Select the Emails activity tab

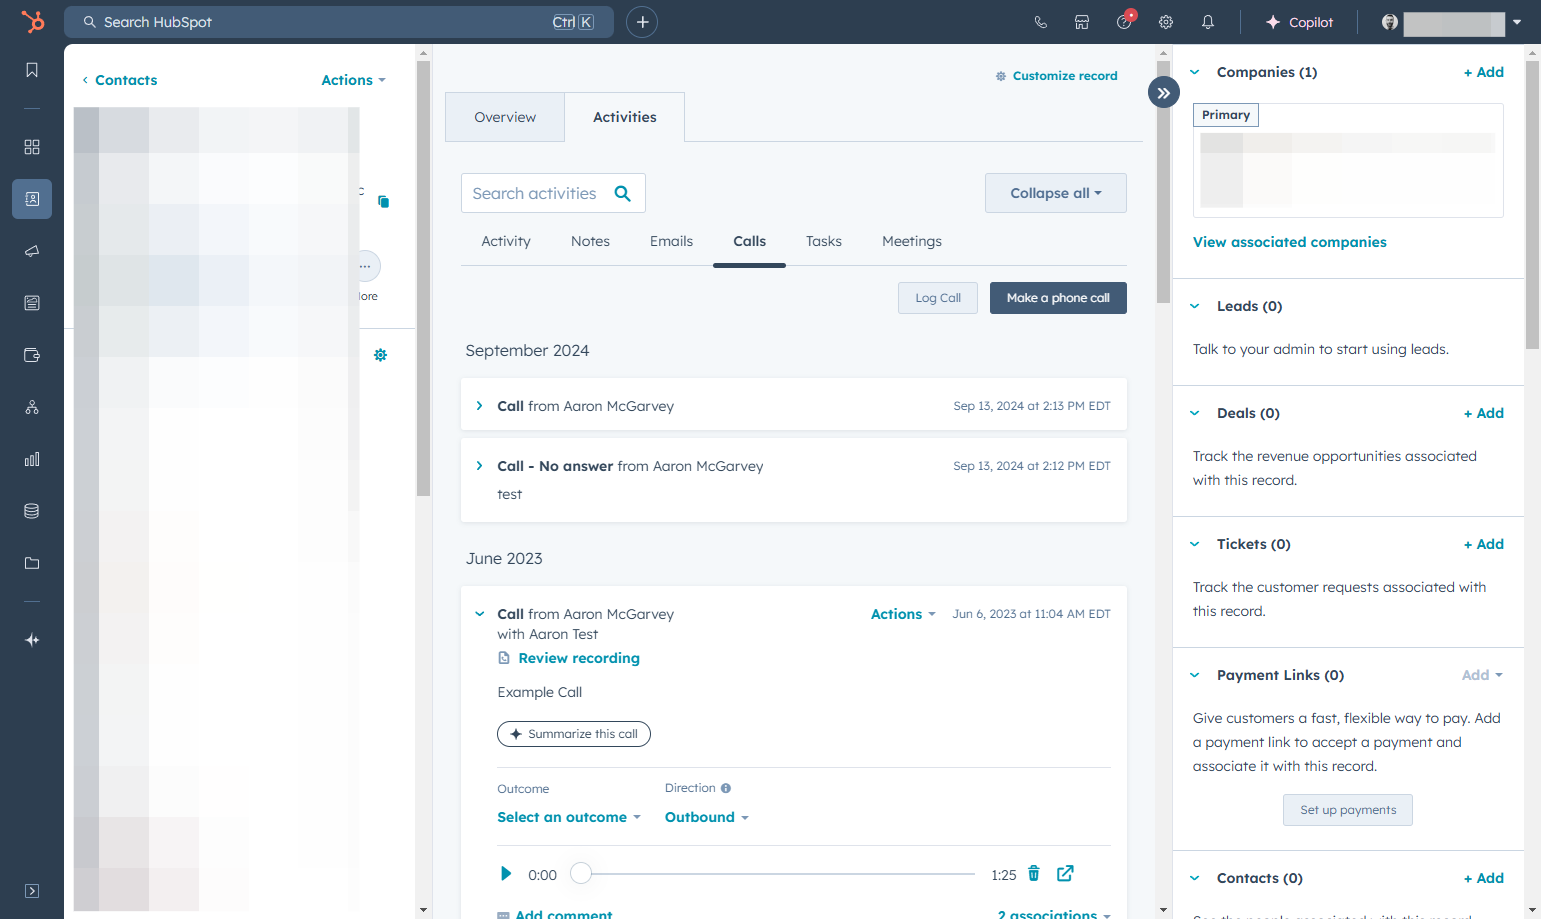click(x=671, y=241)
